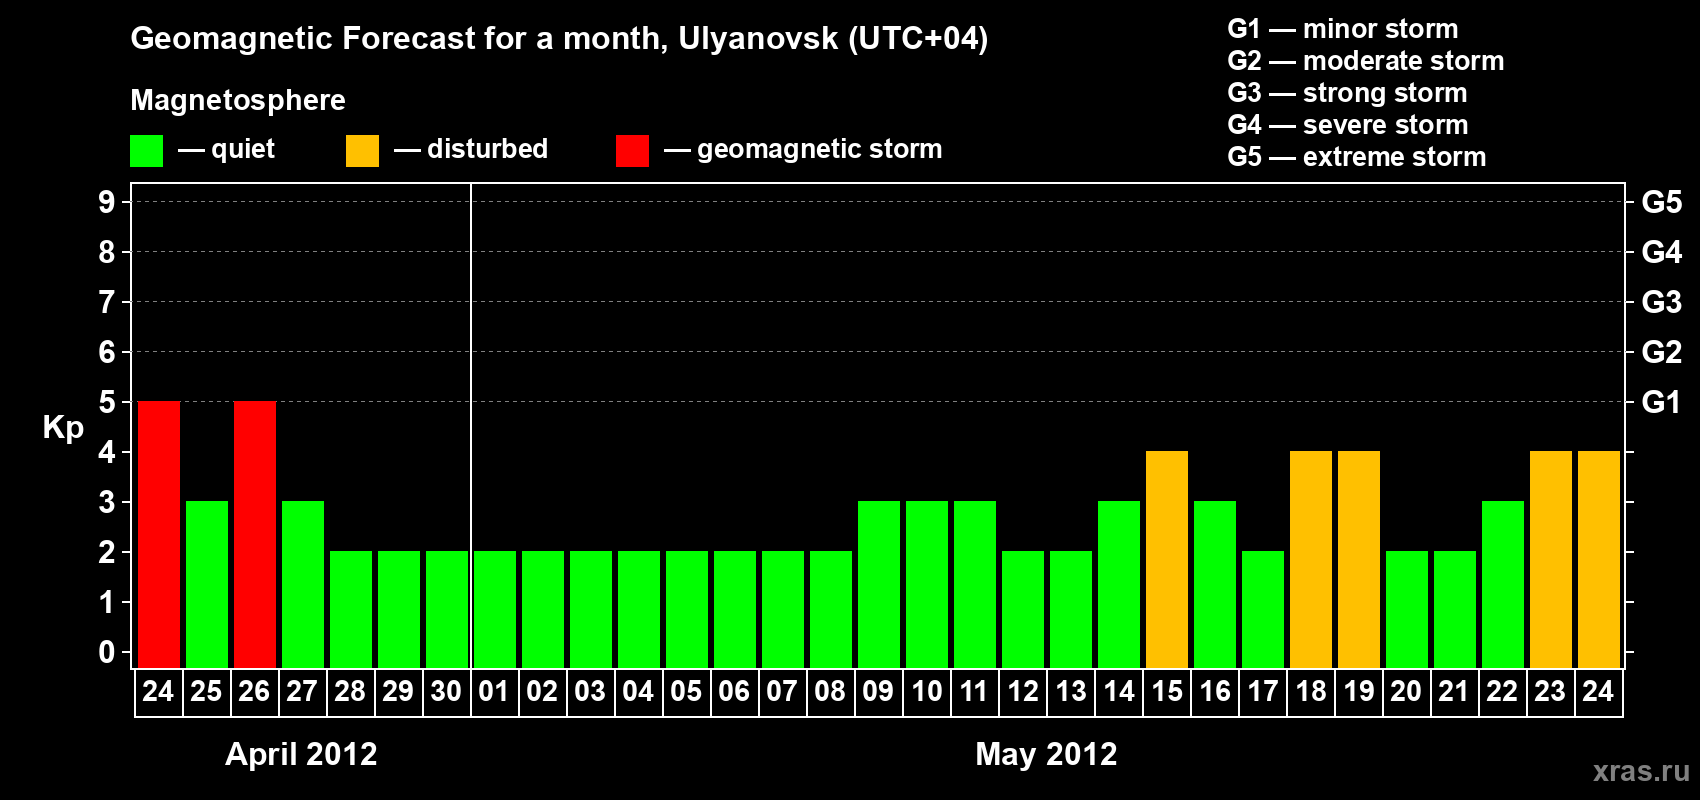
Task: Click the orange disturbed legend swatch
Action: pyautogui.click(x=362, y=151)
